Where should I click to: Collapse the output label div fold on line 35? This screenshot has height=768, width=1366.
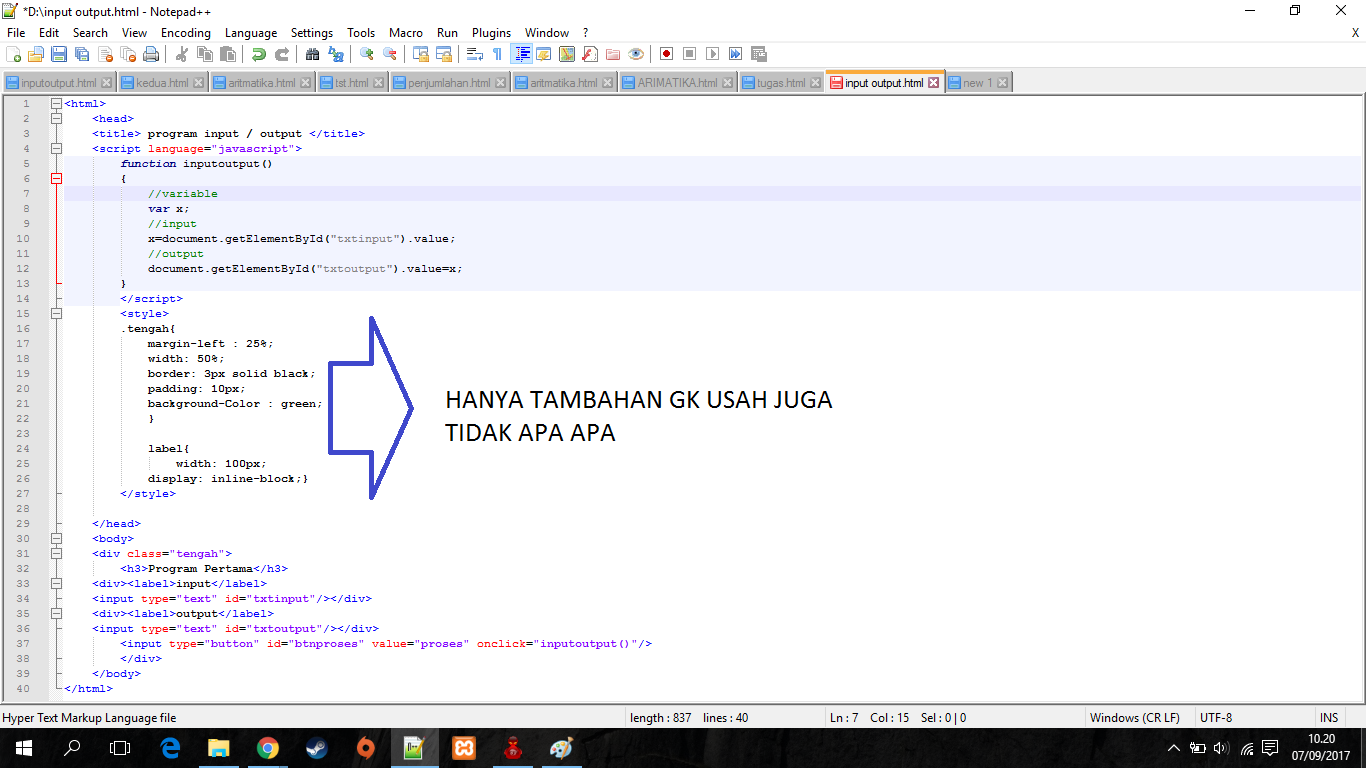(57, 613)
